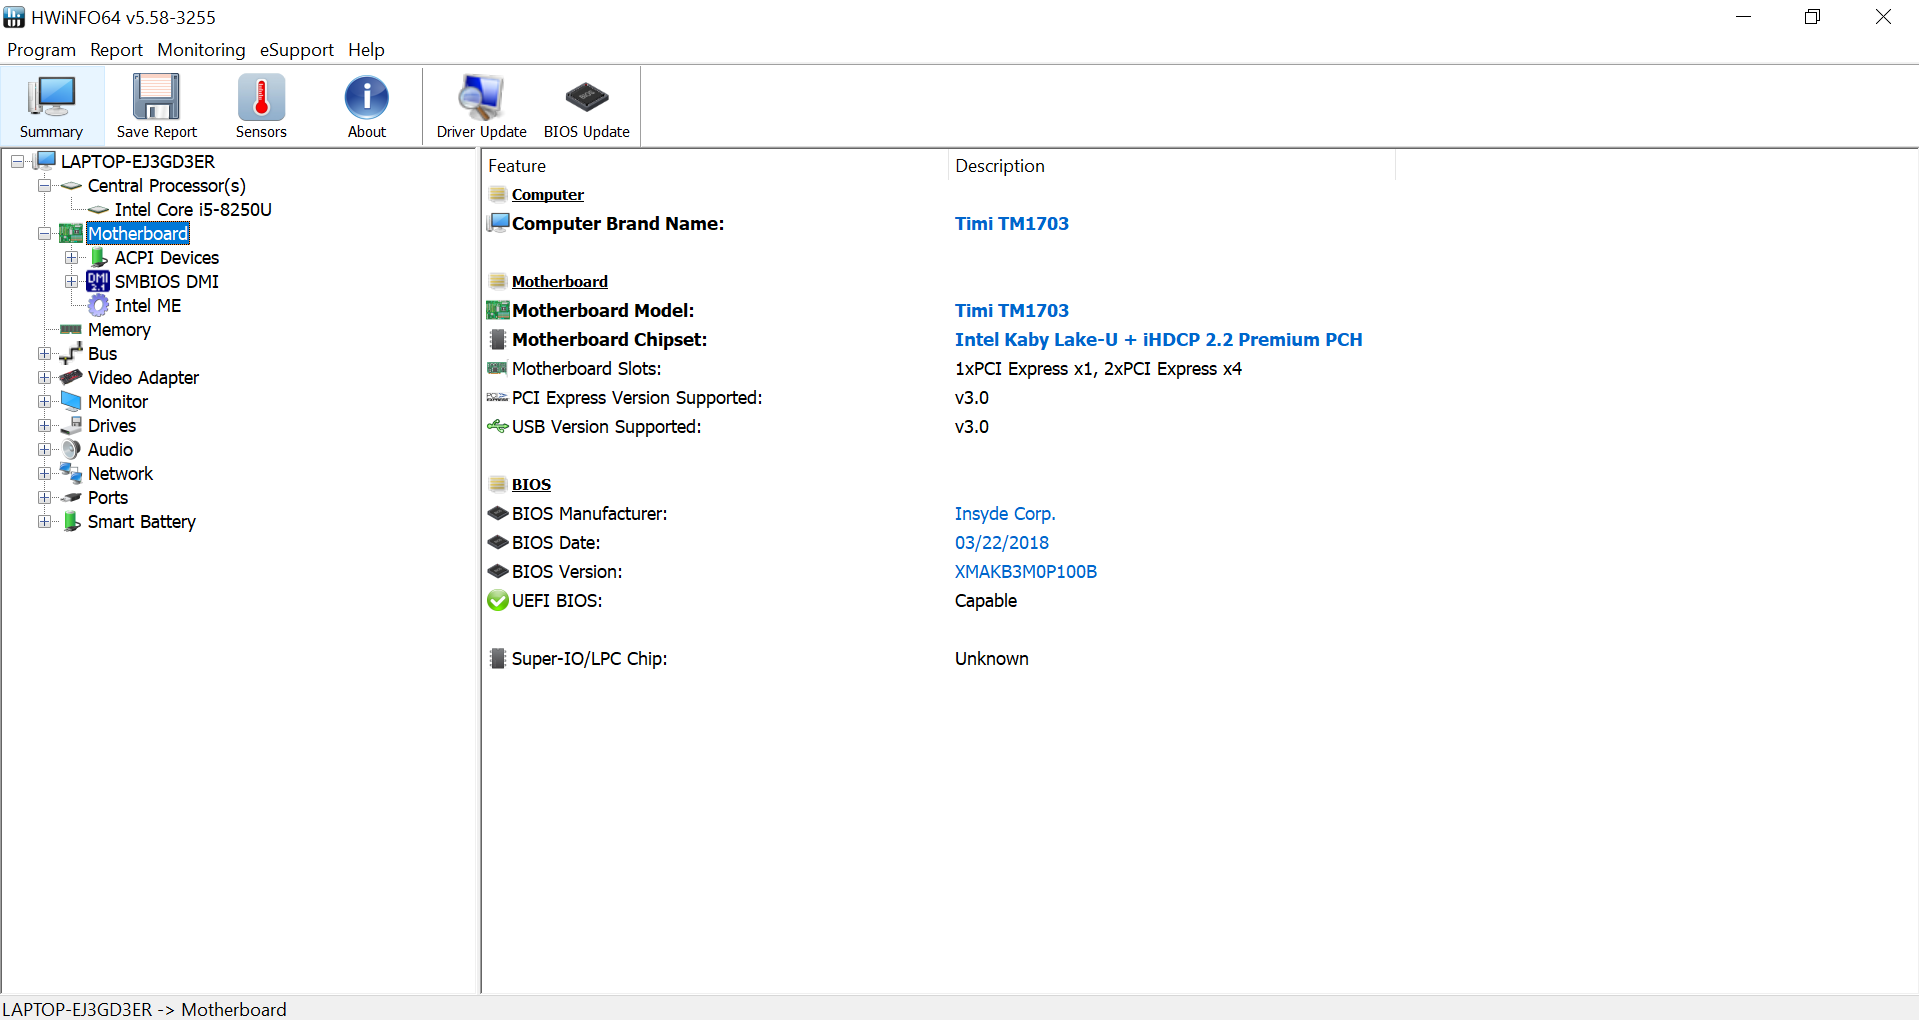Click the Insyde Corp. manufacturer value

[x=1005, y=514]
